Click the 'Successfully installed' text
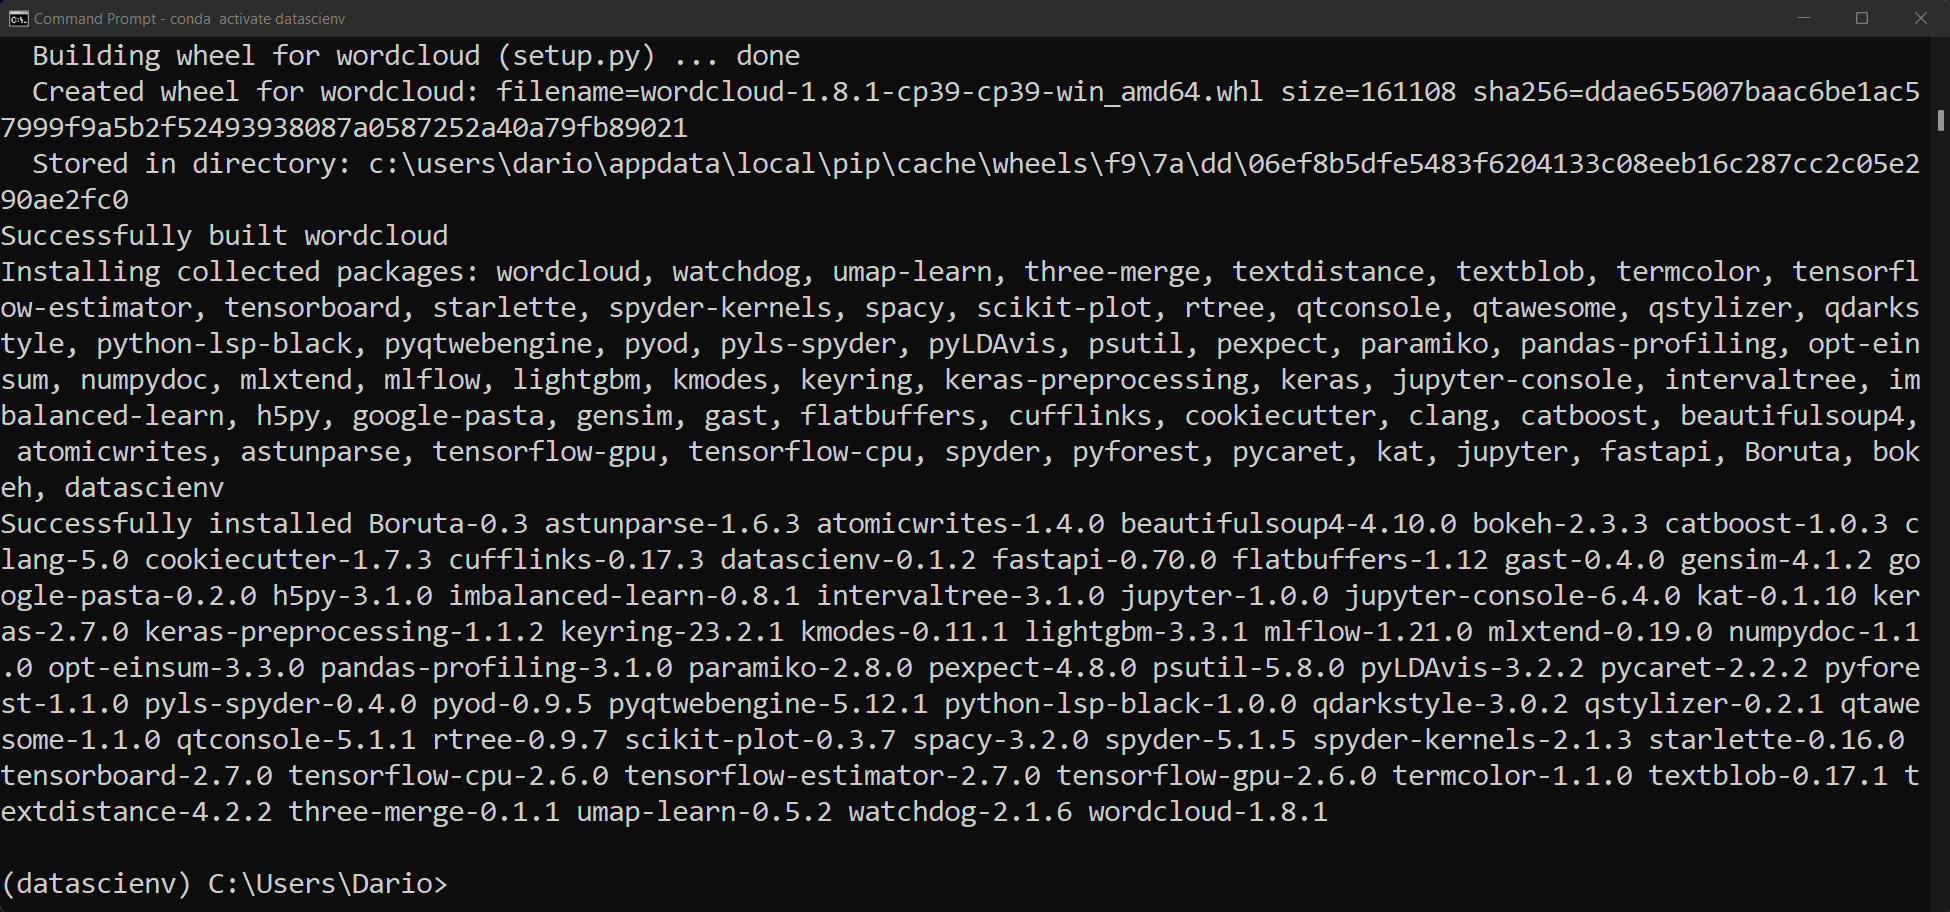Screen dimensions: 1950x912 (176, 524)
